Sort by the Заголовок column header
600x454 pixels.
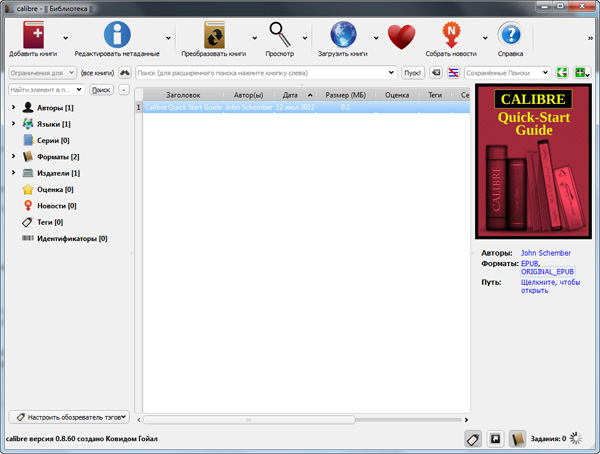coord(183,94)
